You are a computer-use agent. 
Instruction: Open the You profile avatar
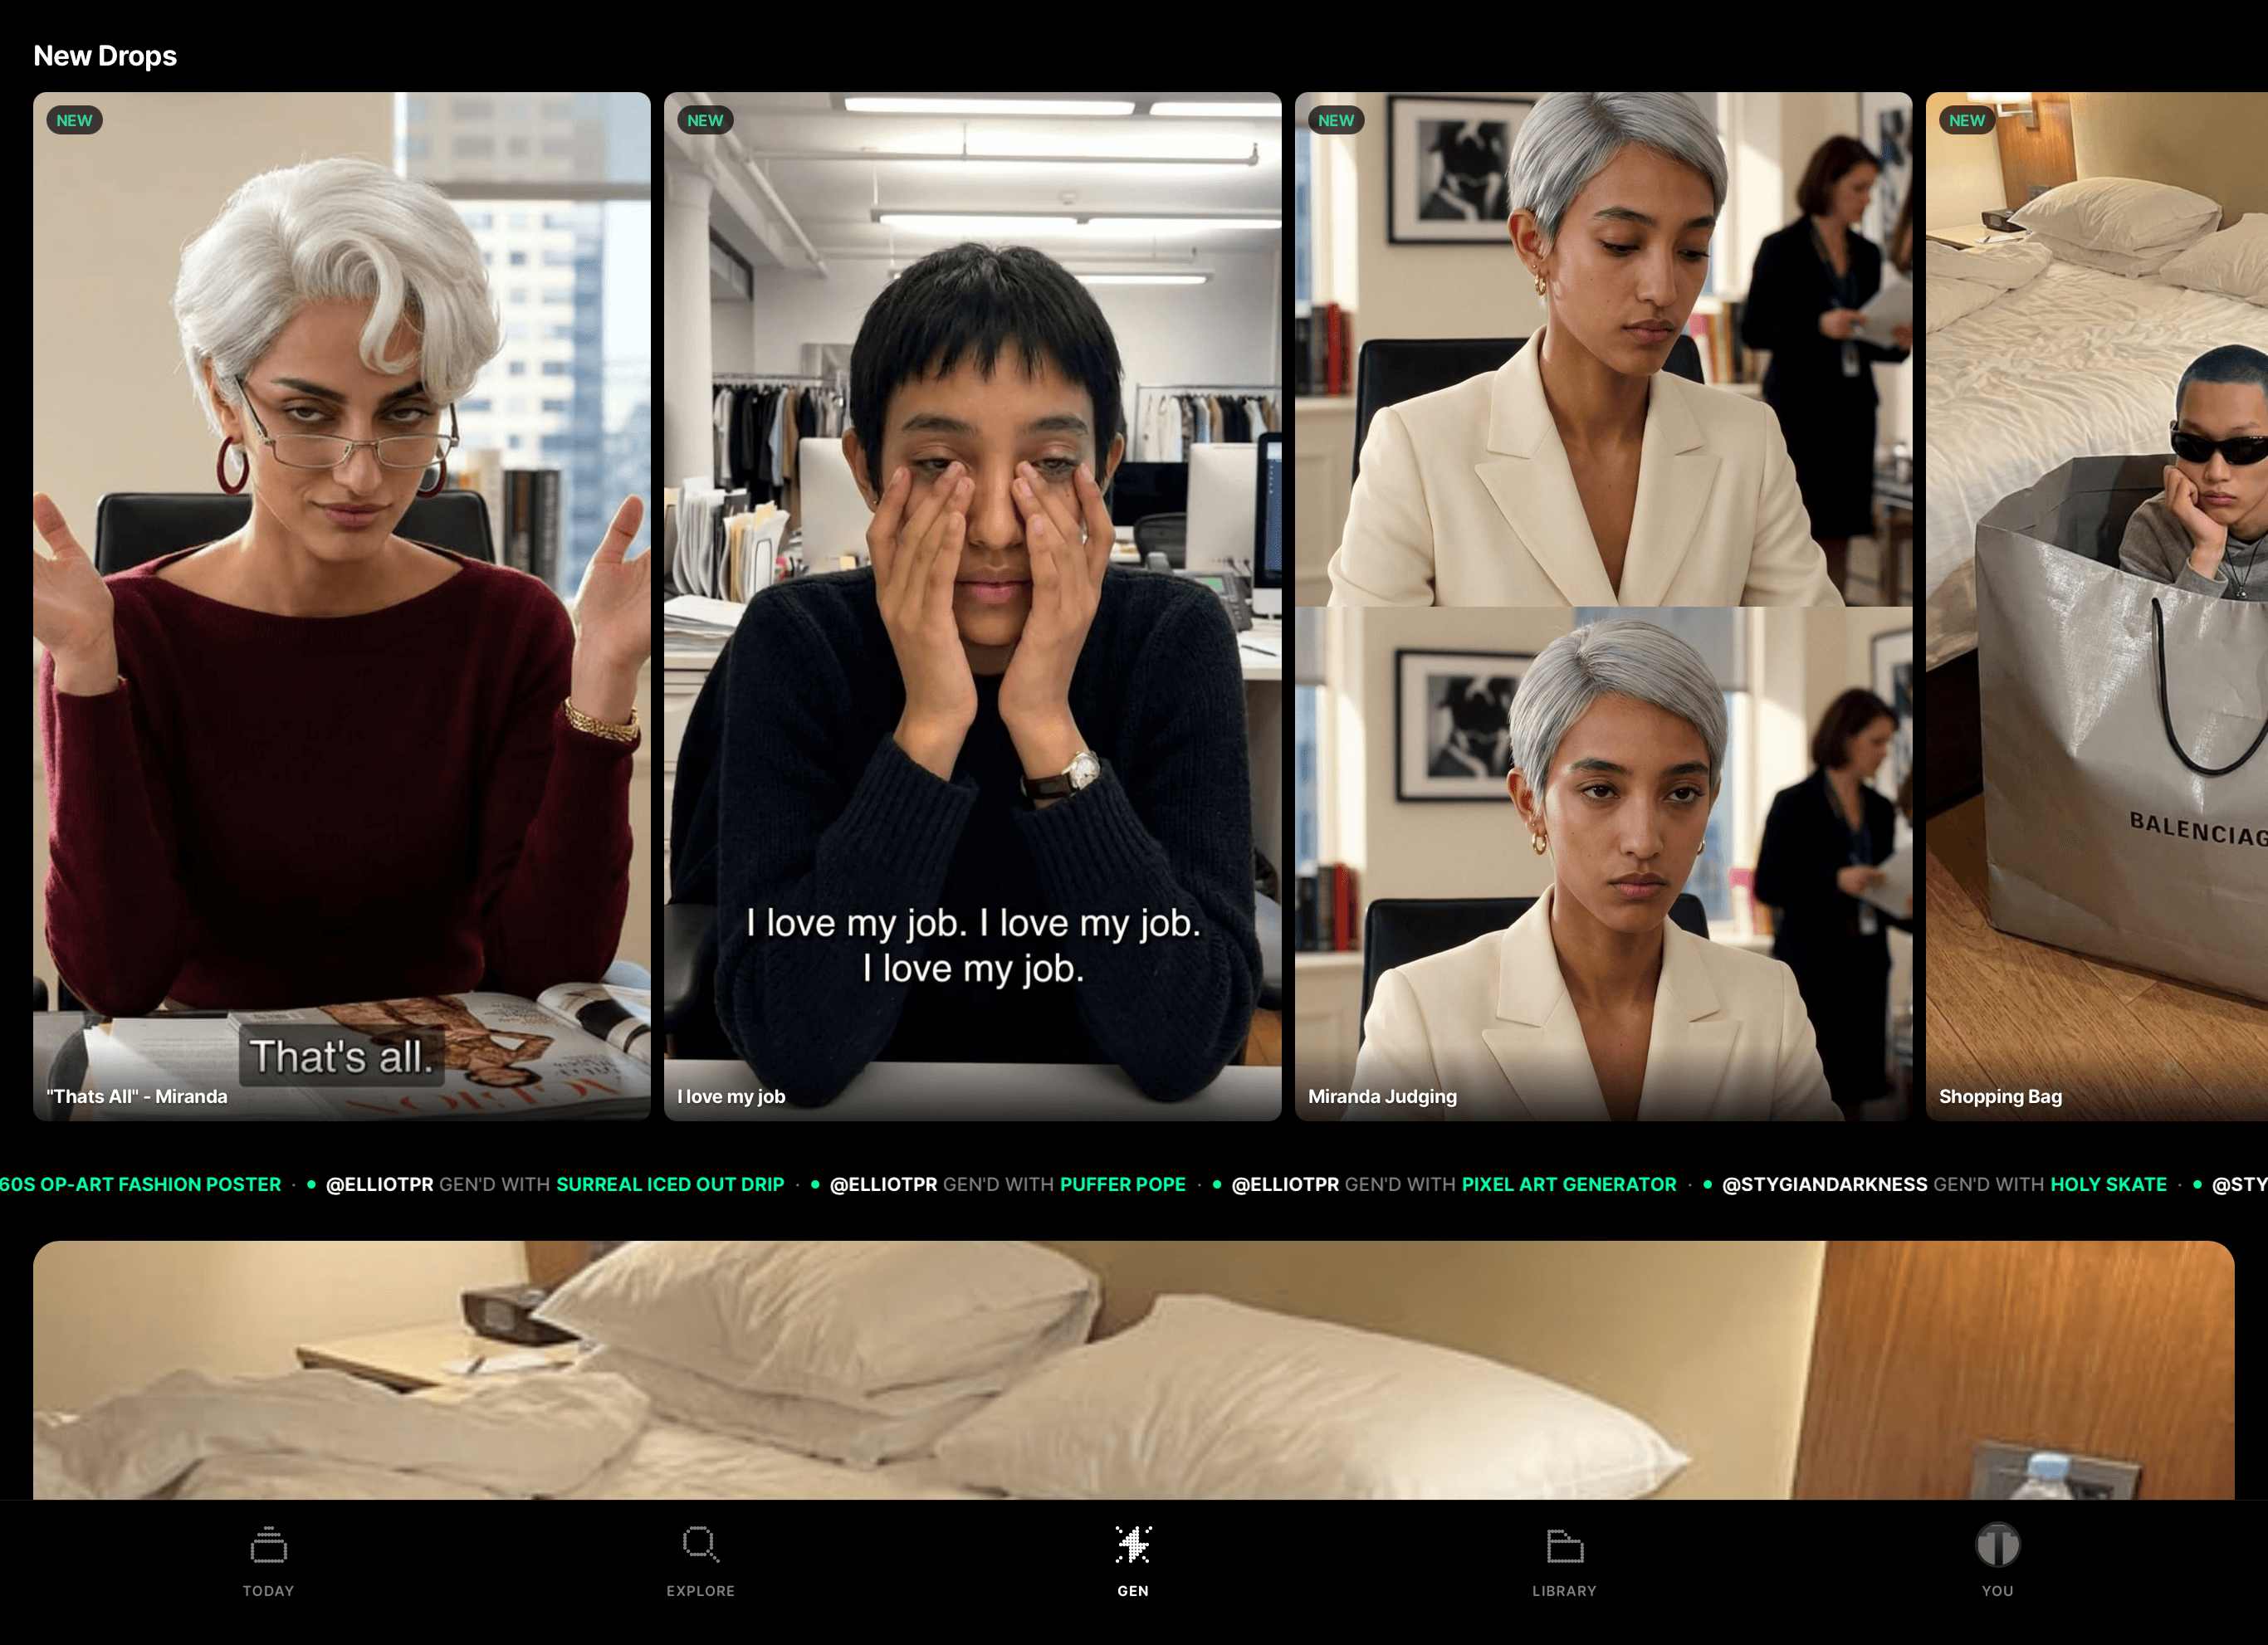pyautogui.click(x=1997, y=1545)
